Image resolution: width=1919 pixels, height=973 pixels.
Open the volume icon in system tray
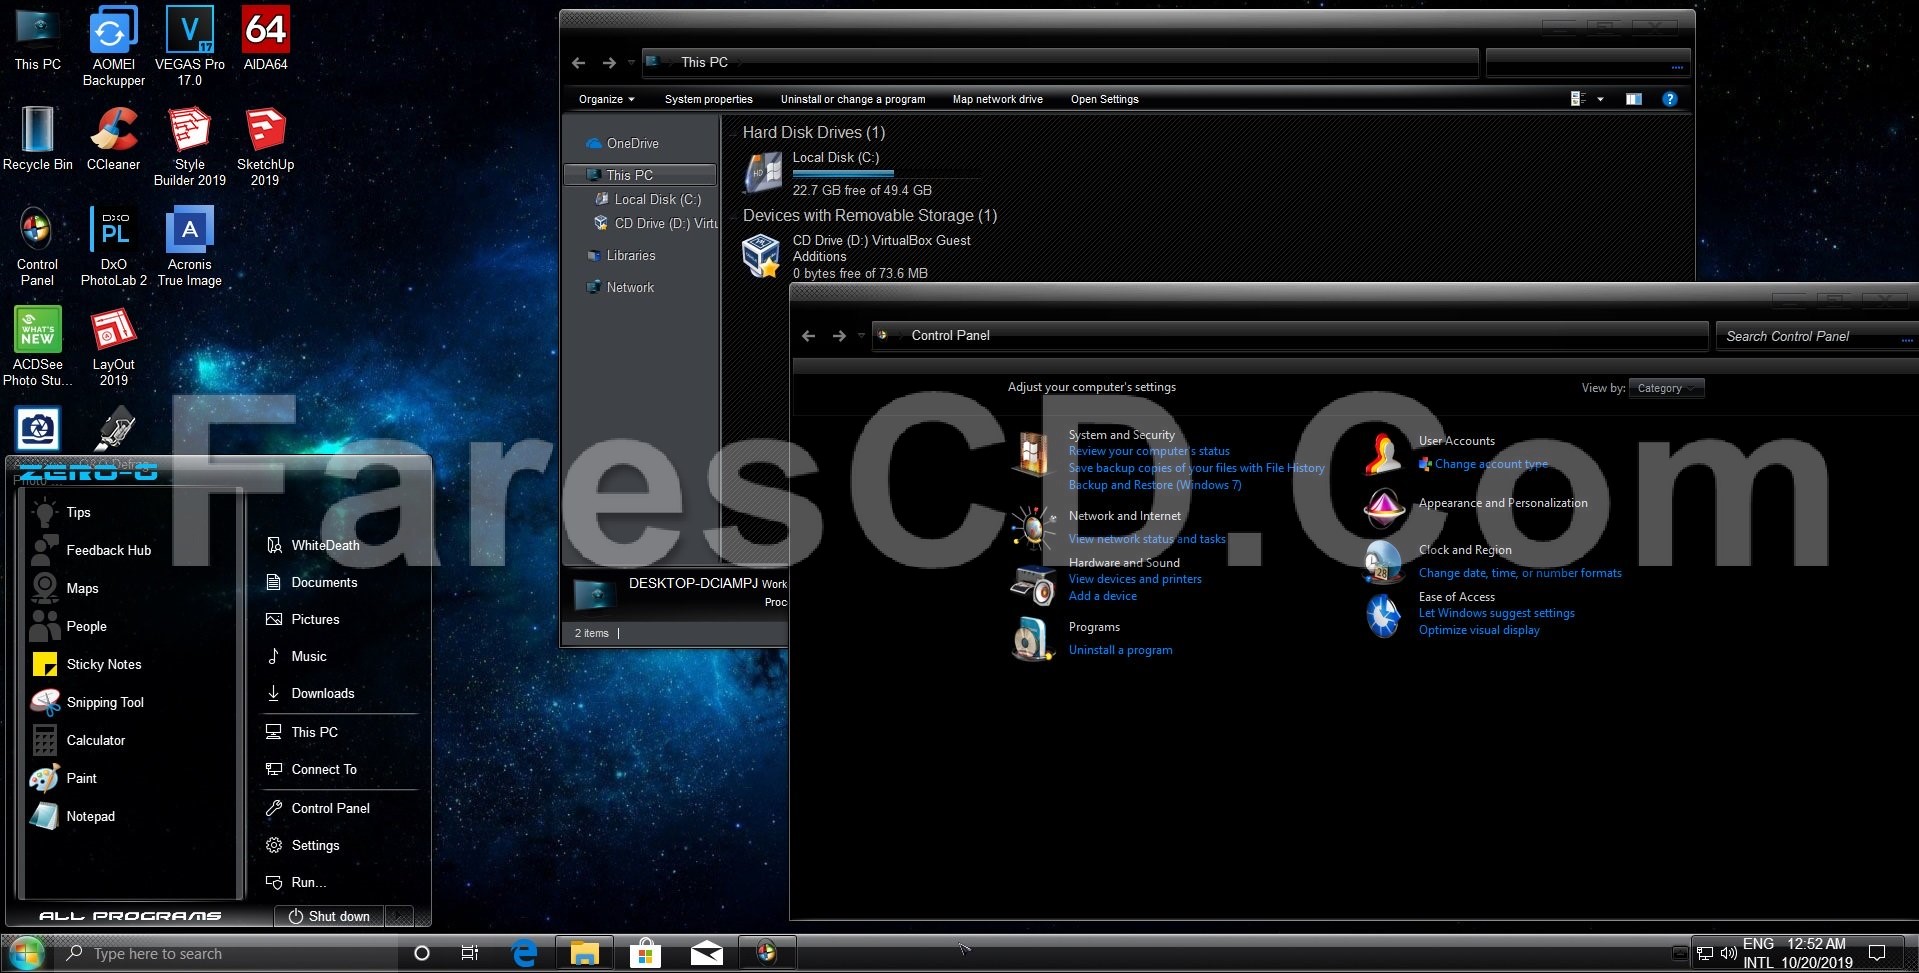(x=1728, y=953)
